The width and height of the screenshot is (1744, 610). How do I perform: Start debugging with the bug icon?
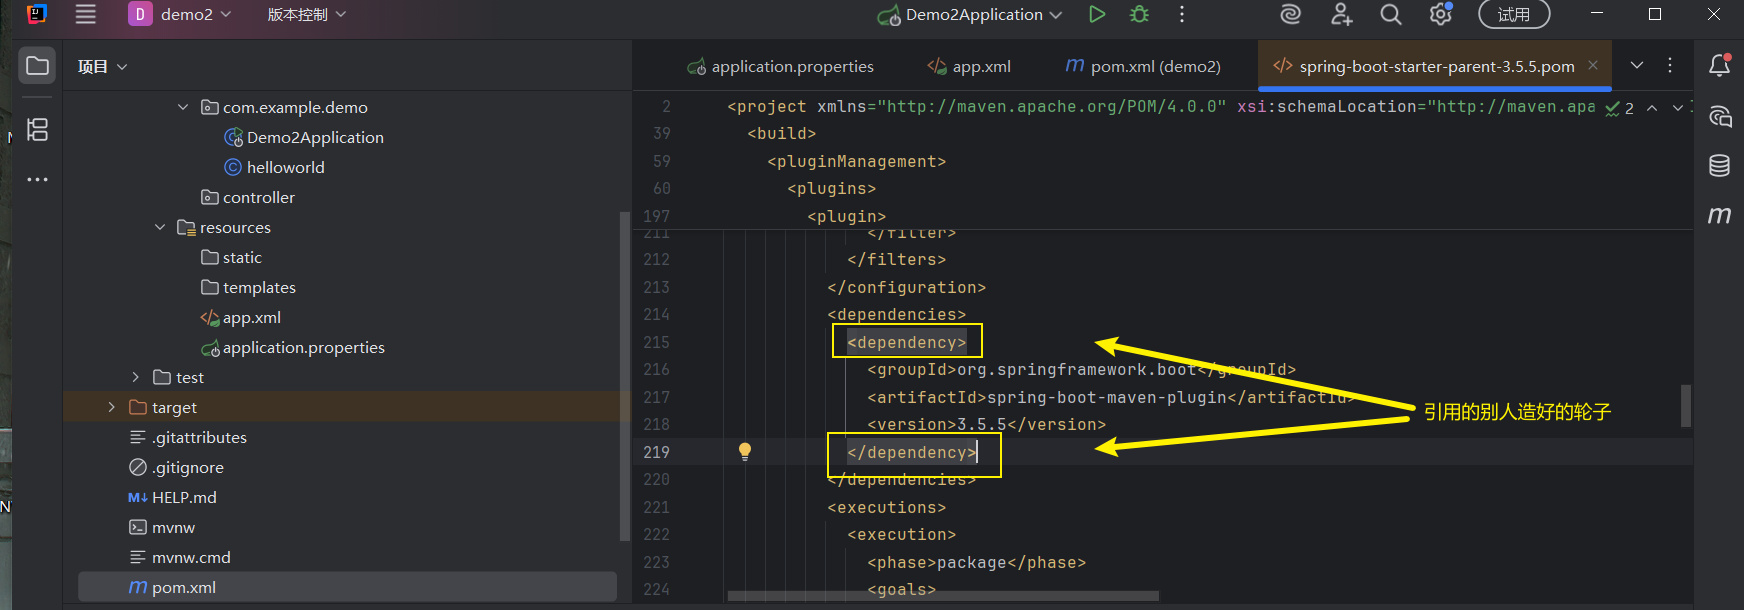1139,14
